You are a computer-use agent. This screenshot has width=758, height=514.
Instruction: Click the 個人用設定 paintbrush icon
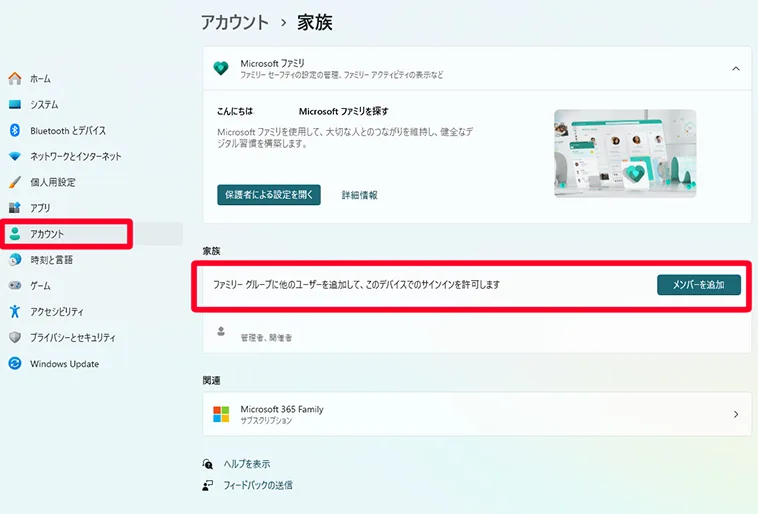click(15, 183)
